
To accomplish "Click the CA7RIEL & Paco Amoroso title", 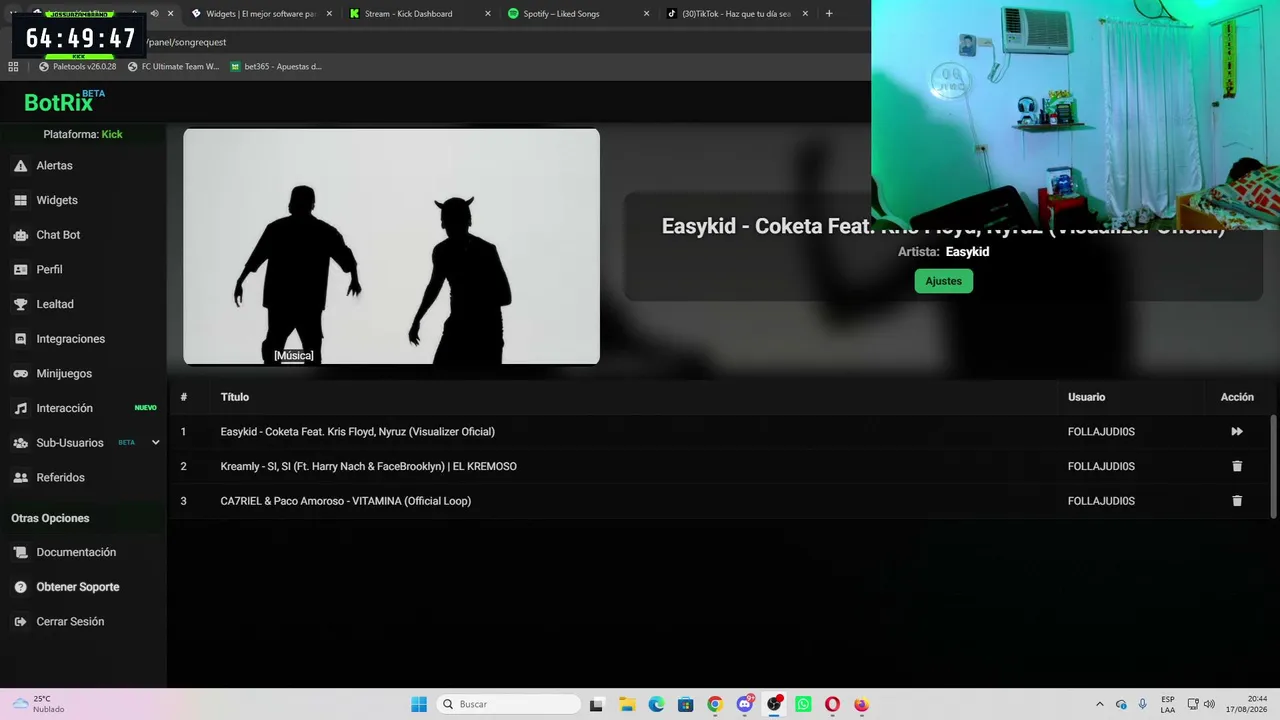I will click(x=345, y=501).
